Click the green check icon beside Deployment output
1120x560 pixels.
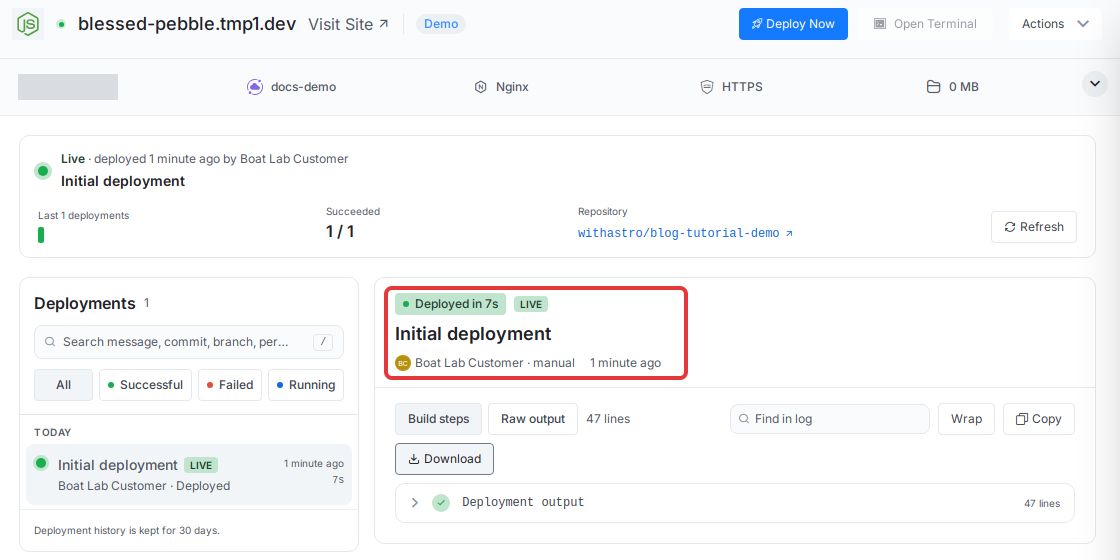coord(441,503)
